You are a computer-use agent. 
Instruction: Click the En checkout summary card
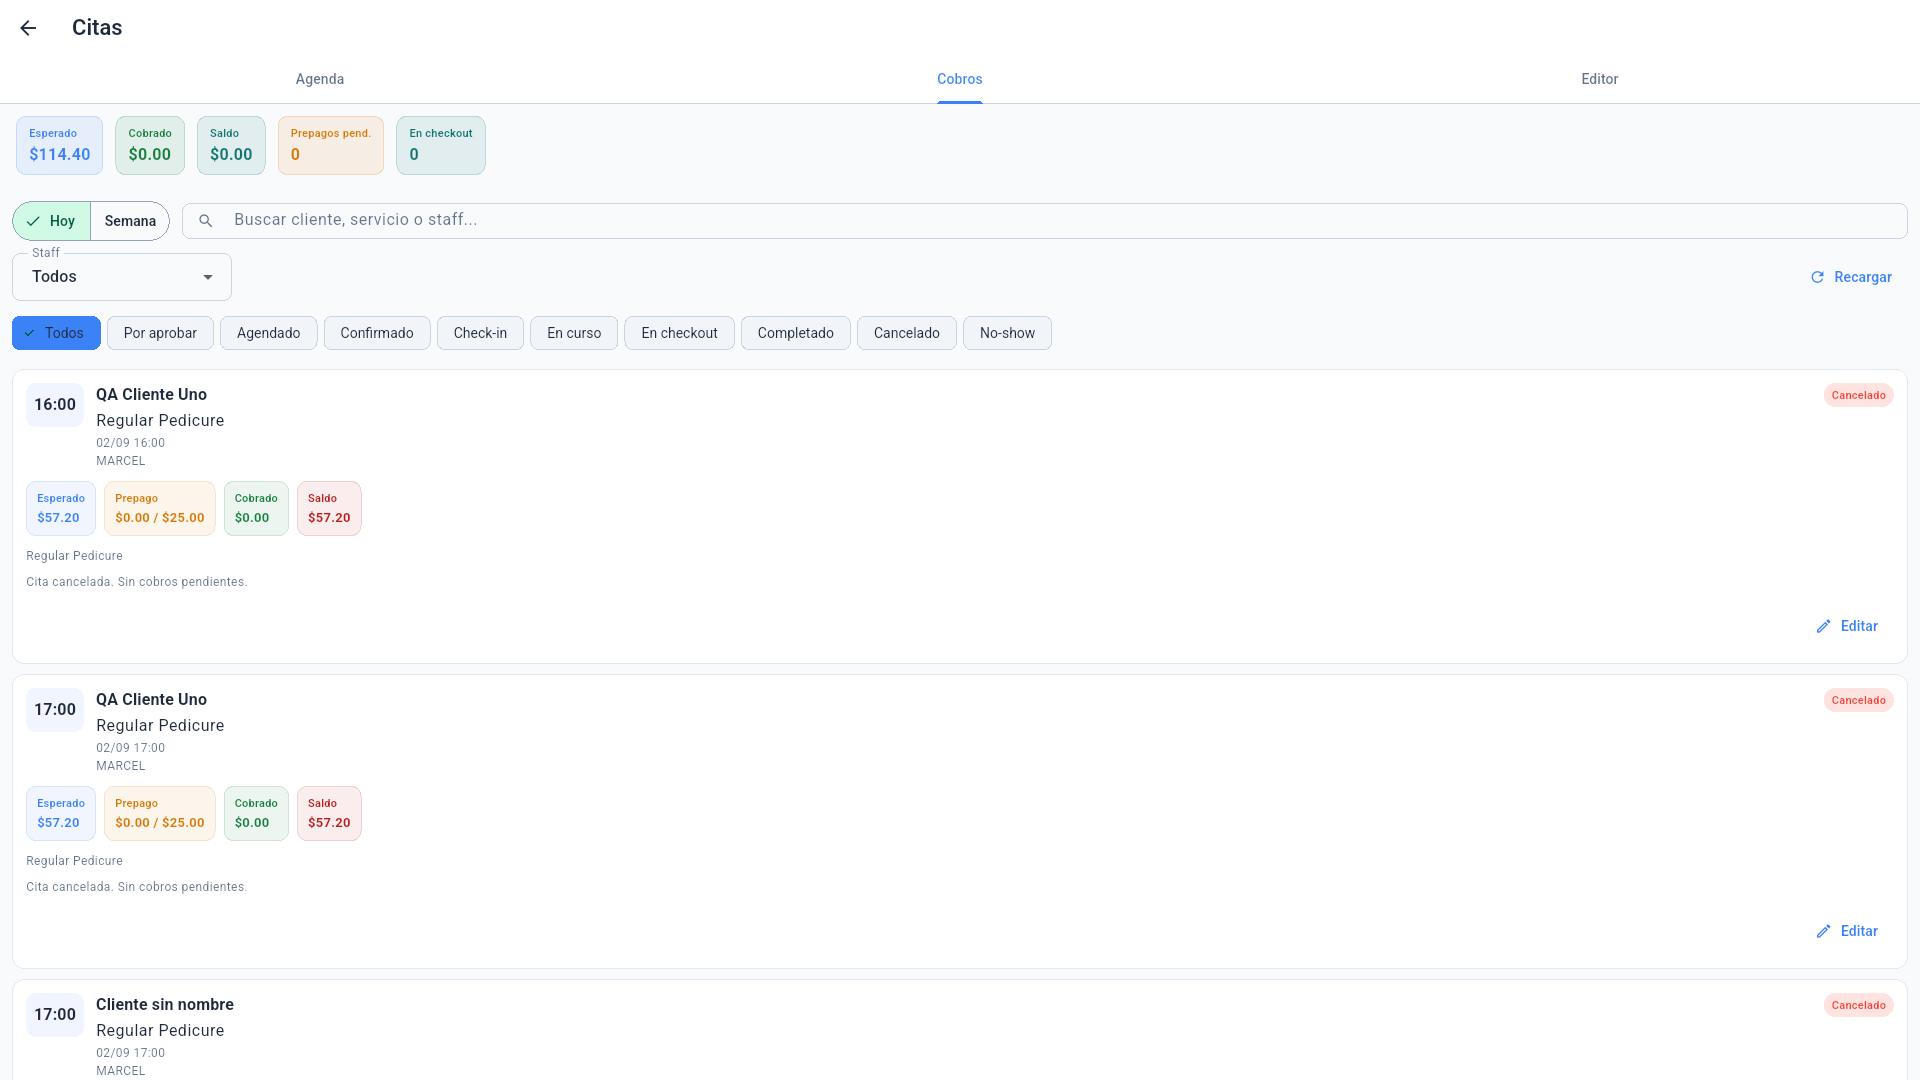(441, 145)
